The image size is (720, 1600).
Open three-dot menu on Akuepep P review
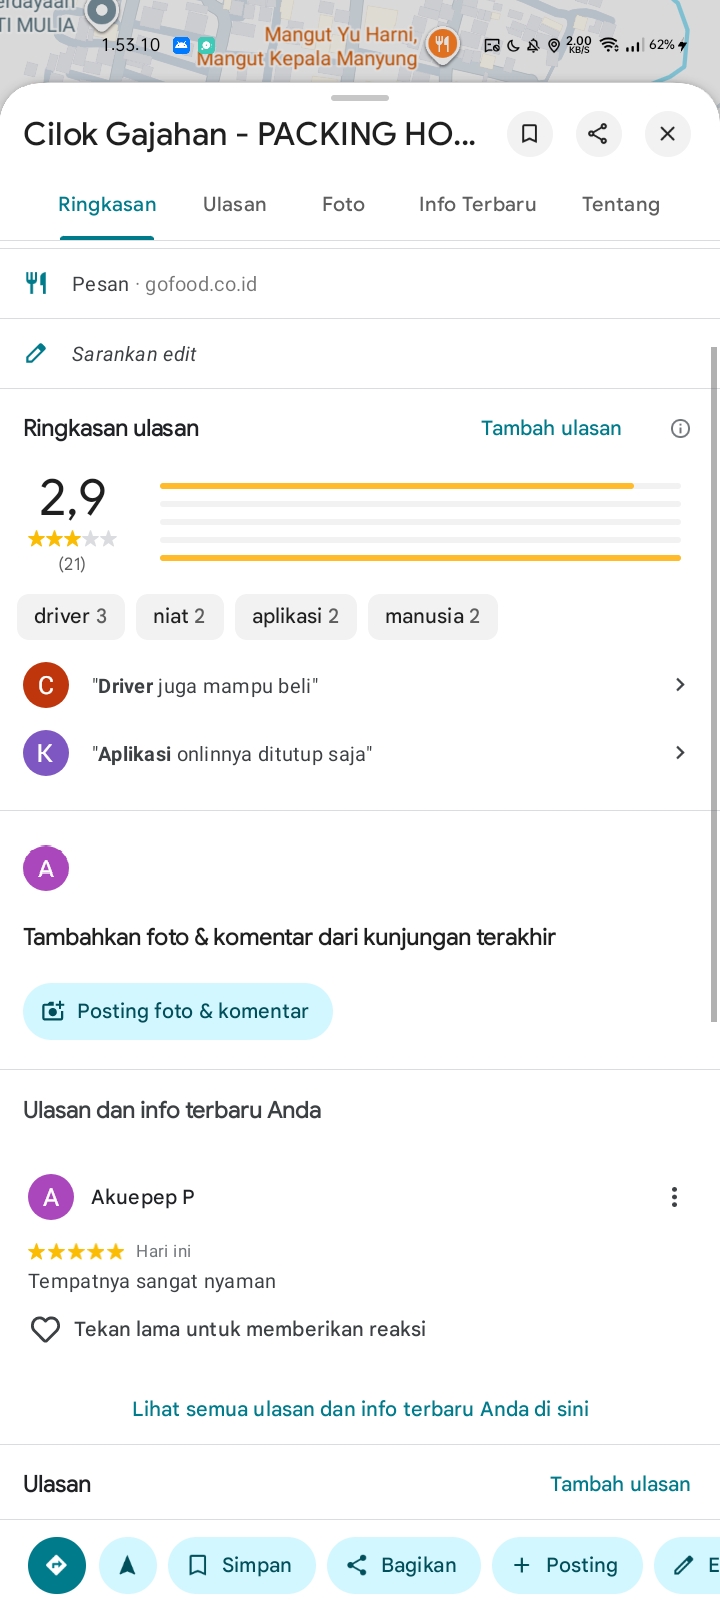[x=674, y=1197]
